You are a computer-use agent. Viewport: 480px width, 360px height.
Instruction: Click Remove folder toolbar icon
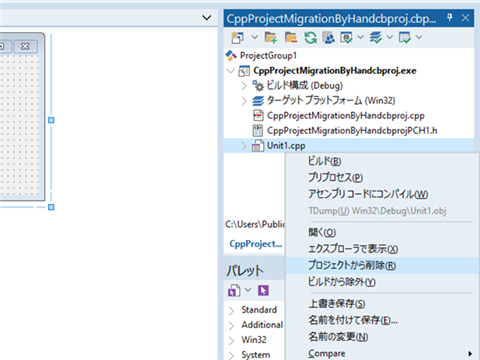click(x=291, y=37)
